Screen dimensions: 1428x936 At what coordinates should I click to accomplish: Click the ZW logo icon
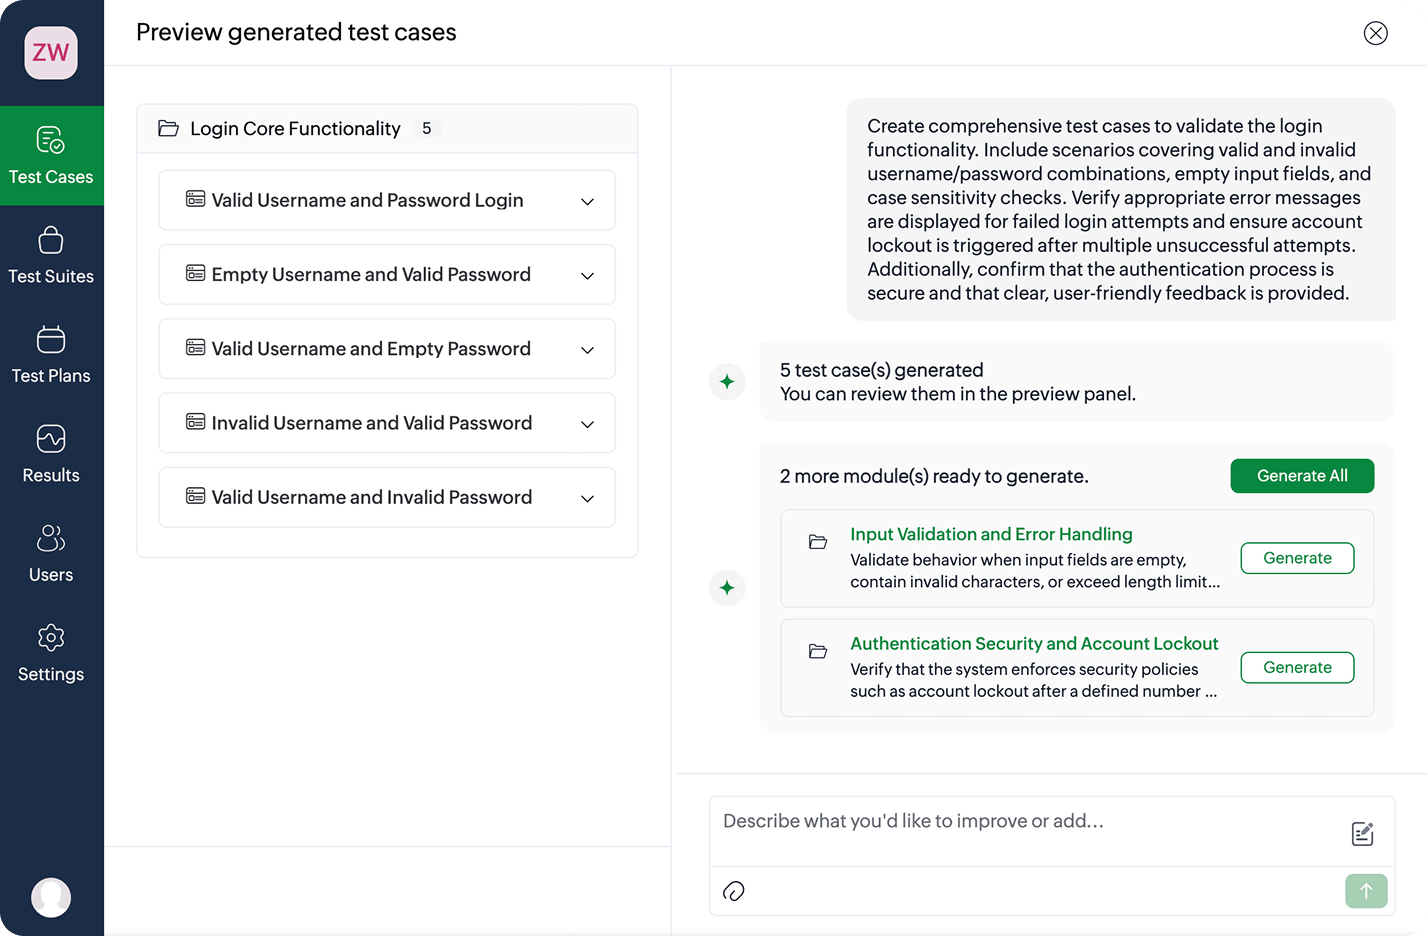[51, 53]
